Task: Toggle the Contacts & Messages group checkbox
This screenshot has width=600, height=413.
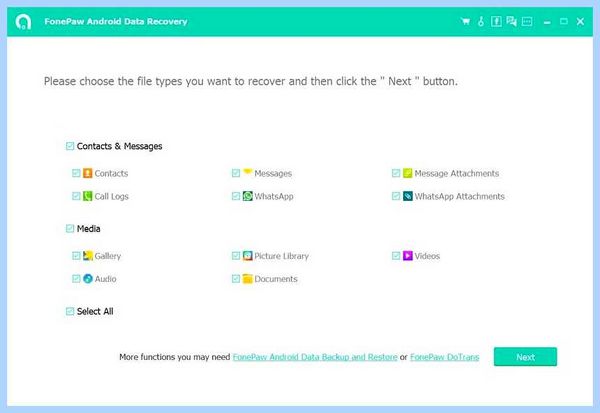Action: click(x=70, y=146)
